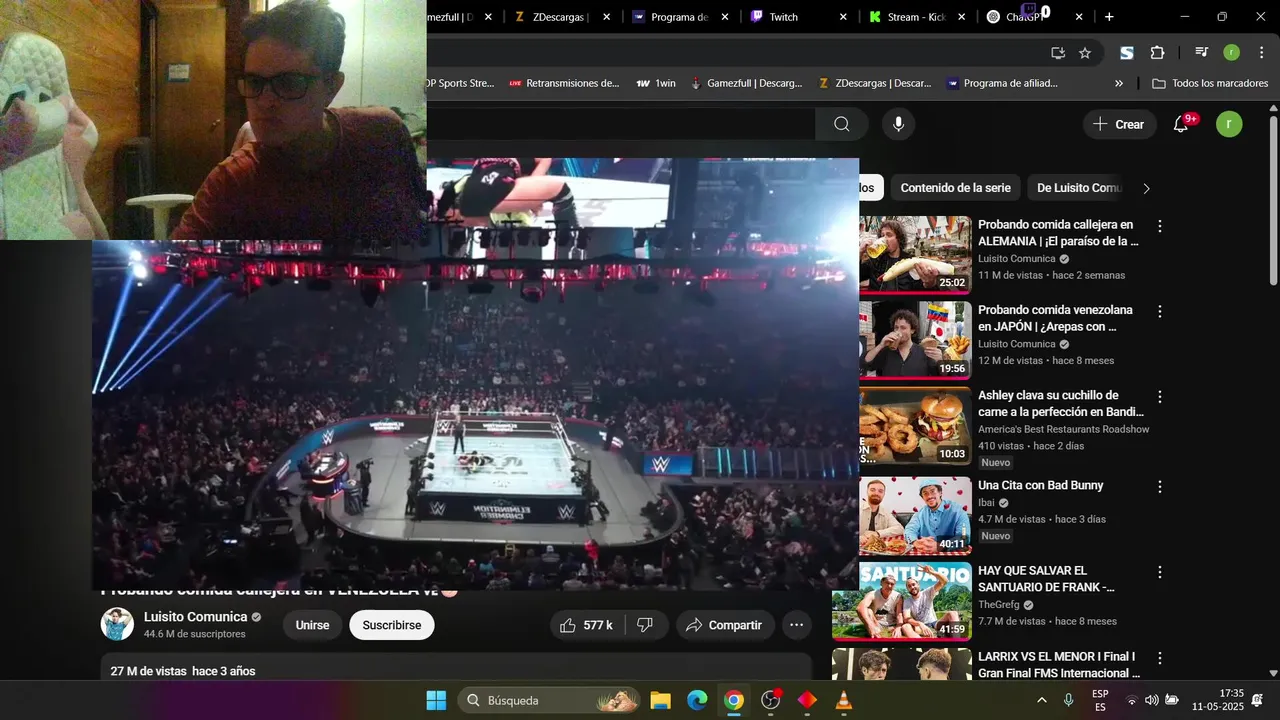The image size is (1280, 720).
Task: Open more actions menu under the video
Action: point(797,625)
